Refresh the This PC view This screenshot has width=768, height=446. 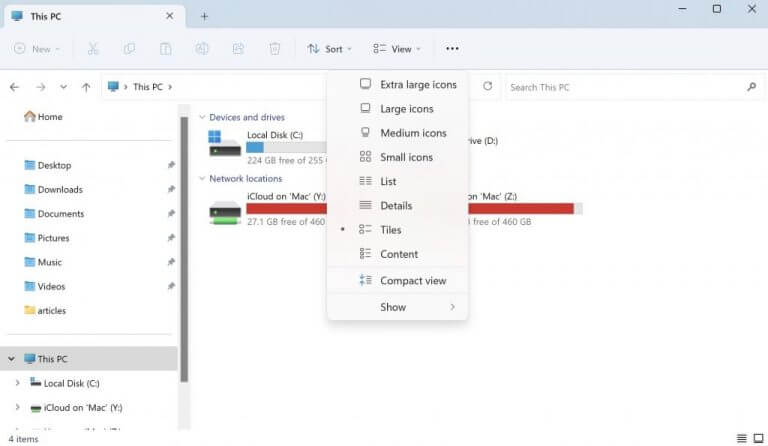(487, 86)
